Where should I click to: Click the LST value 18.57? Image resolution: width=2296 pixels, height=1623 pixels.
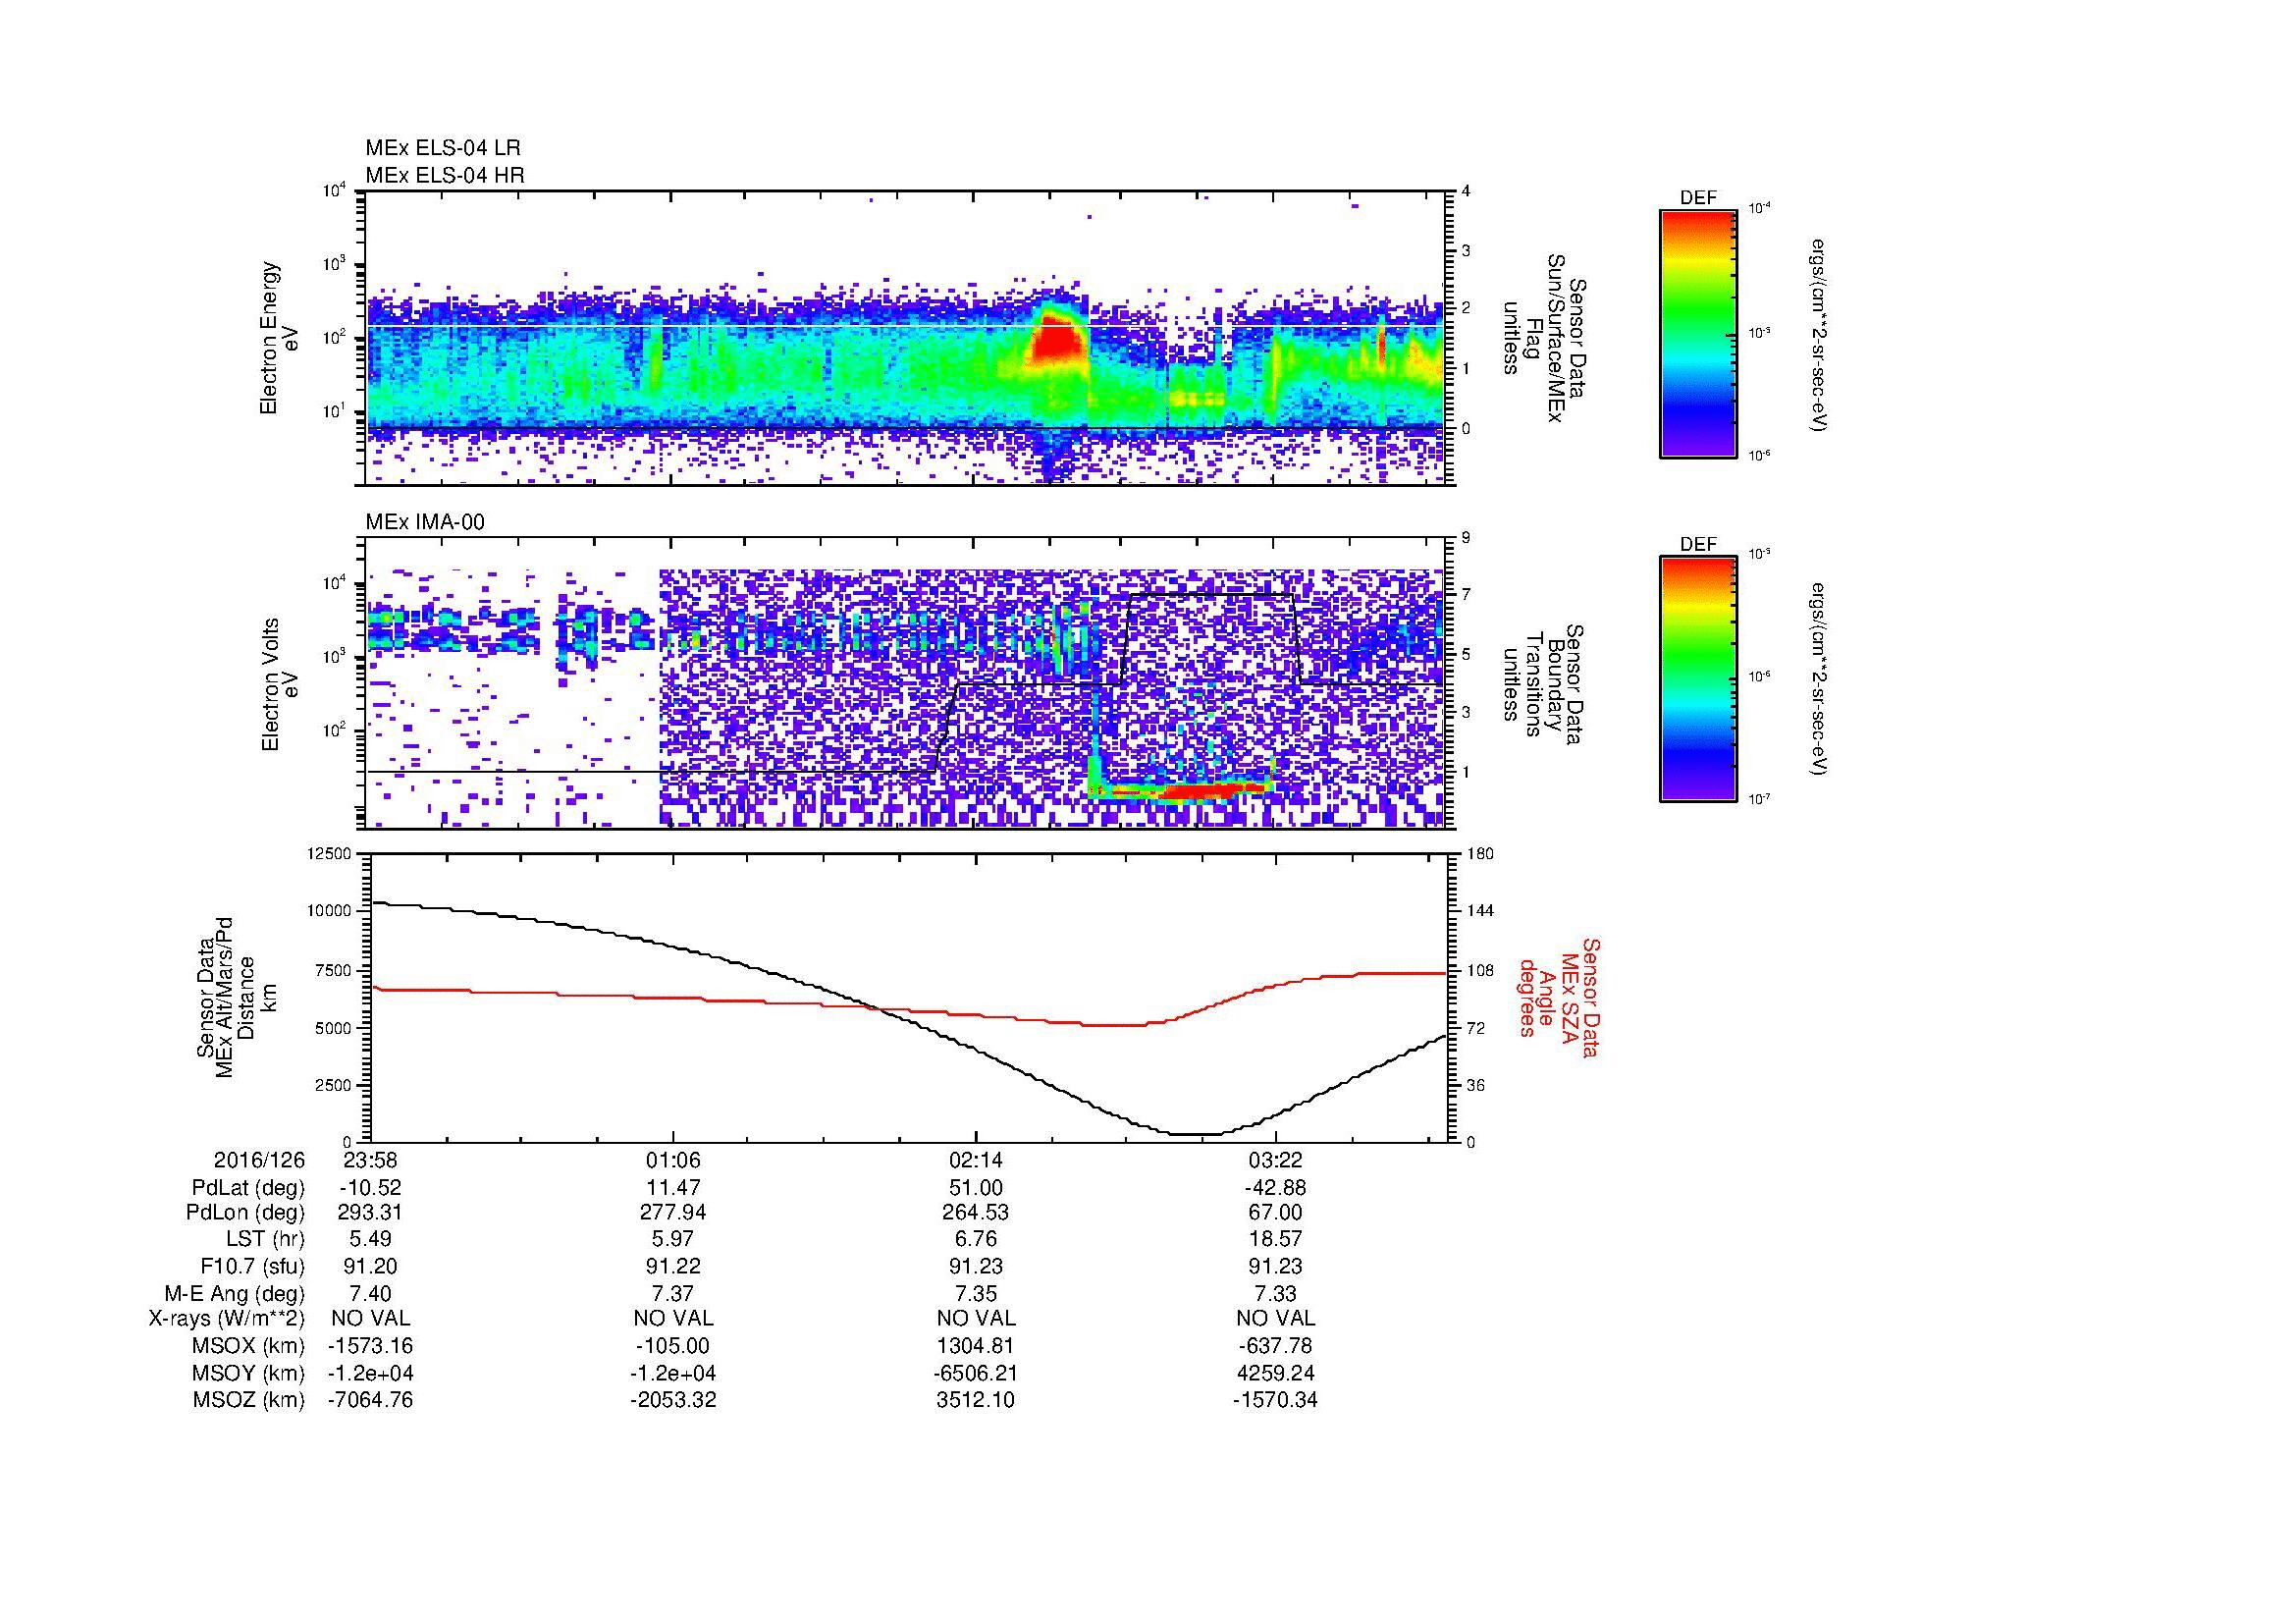point(1276,1240)
